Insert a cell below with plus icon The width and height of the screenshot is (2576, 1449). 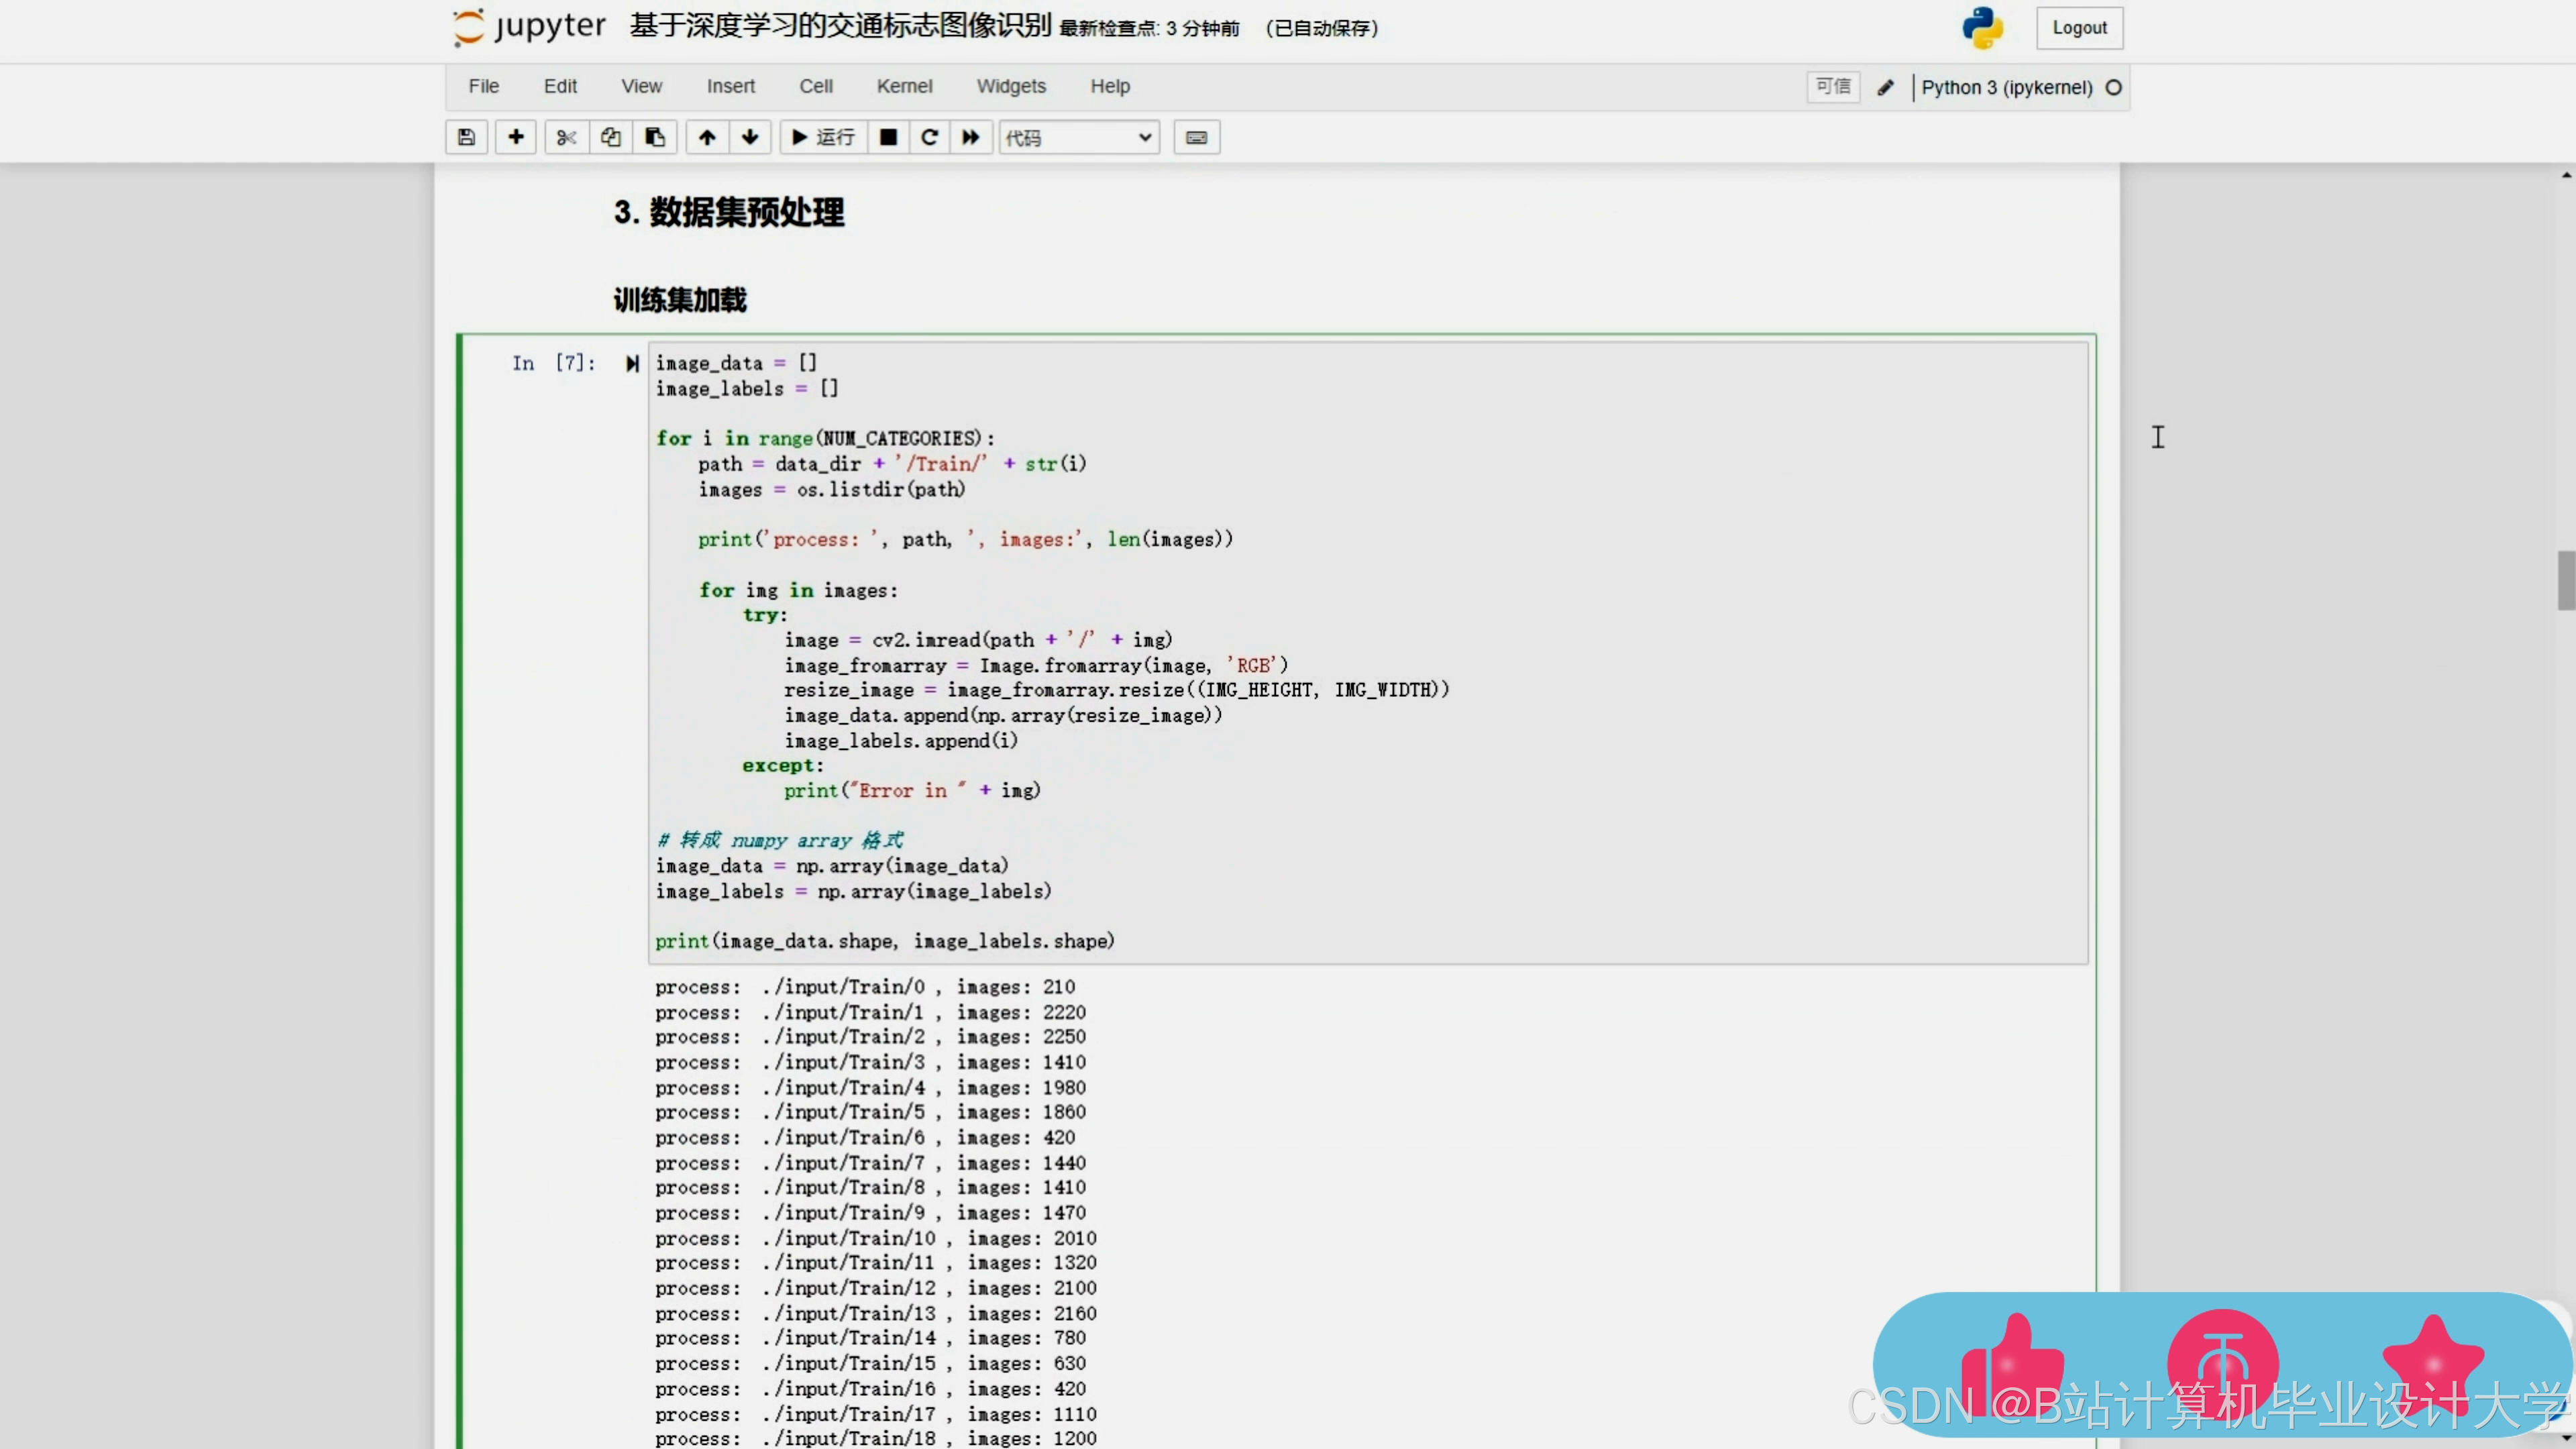tap(516, 137)
